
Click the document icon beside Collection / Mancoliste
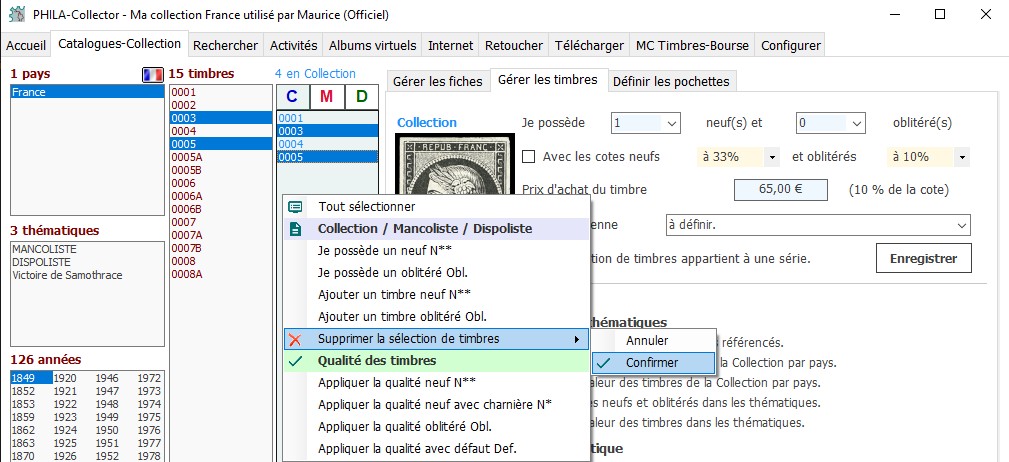[295, 229]
